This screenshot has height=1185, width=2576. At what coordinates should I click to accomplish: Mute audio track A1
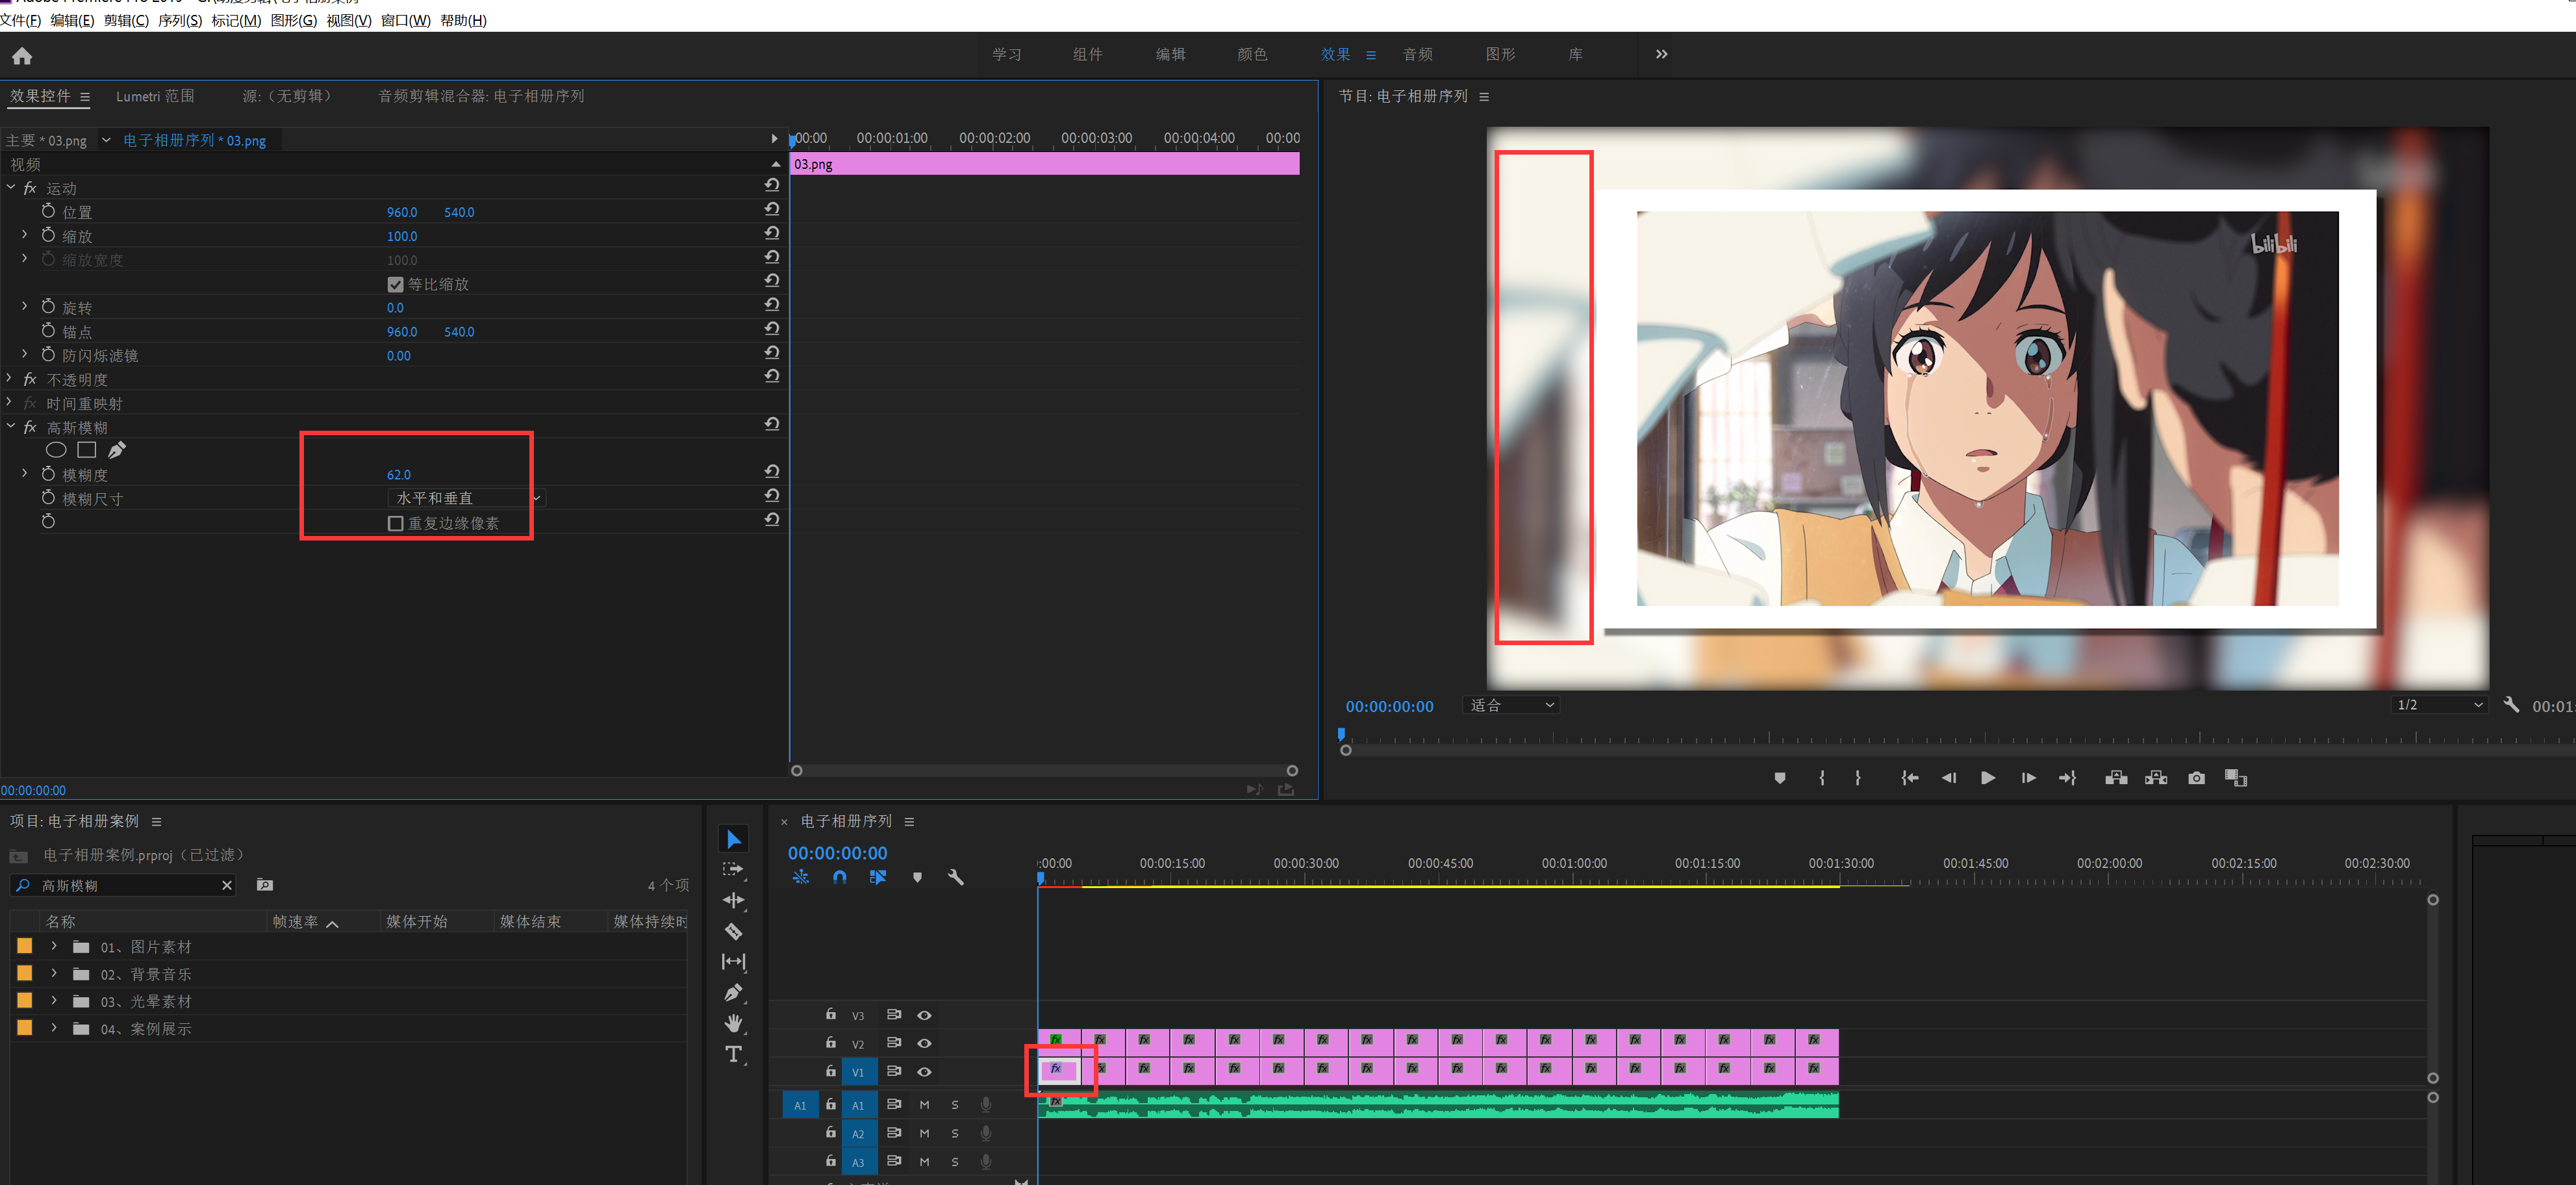point(924,1105)
